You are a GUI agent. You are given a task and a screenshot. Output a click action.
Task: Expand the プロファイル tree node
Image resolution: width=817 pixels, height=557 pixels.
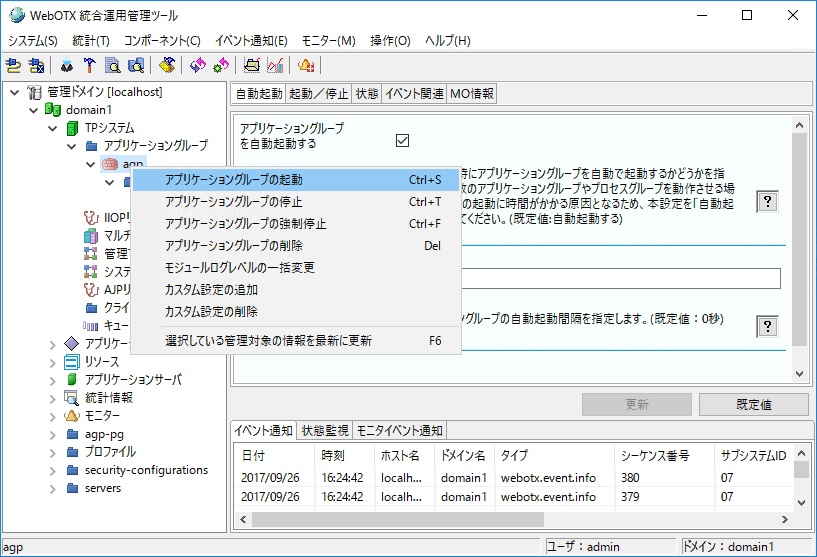click(x=53, y=453)
